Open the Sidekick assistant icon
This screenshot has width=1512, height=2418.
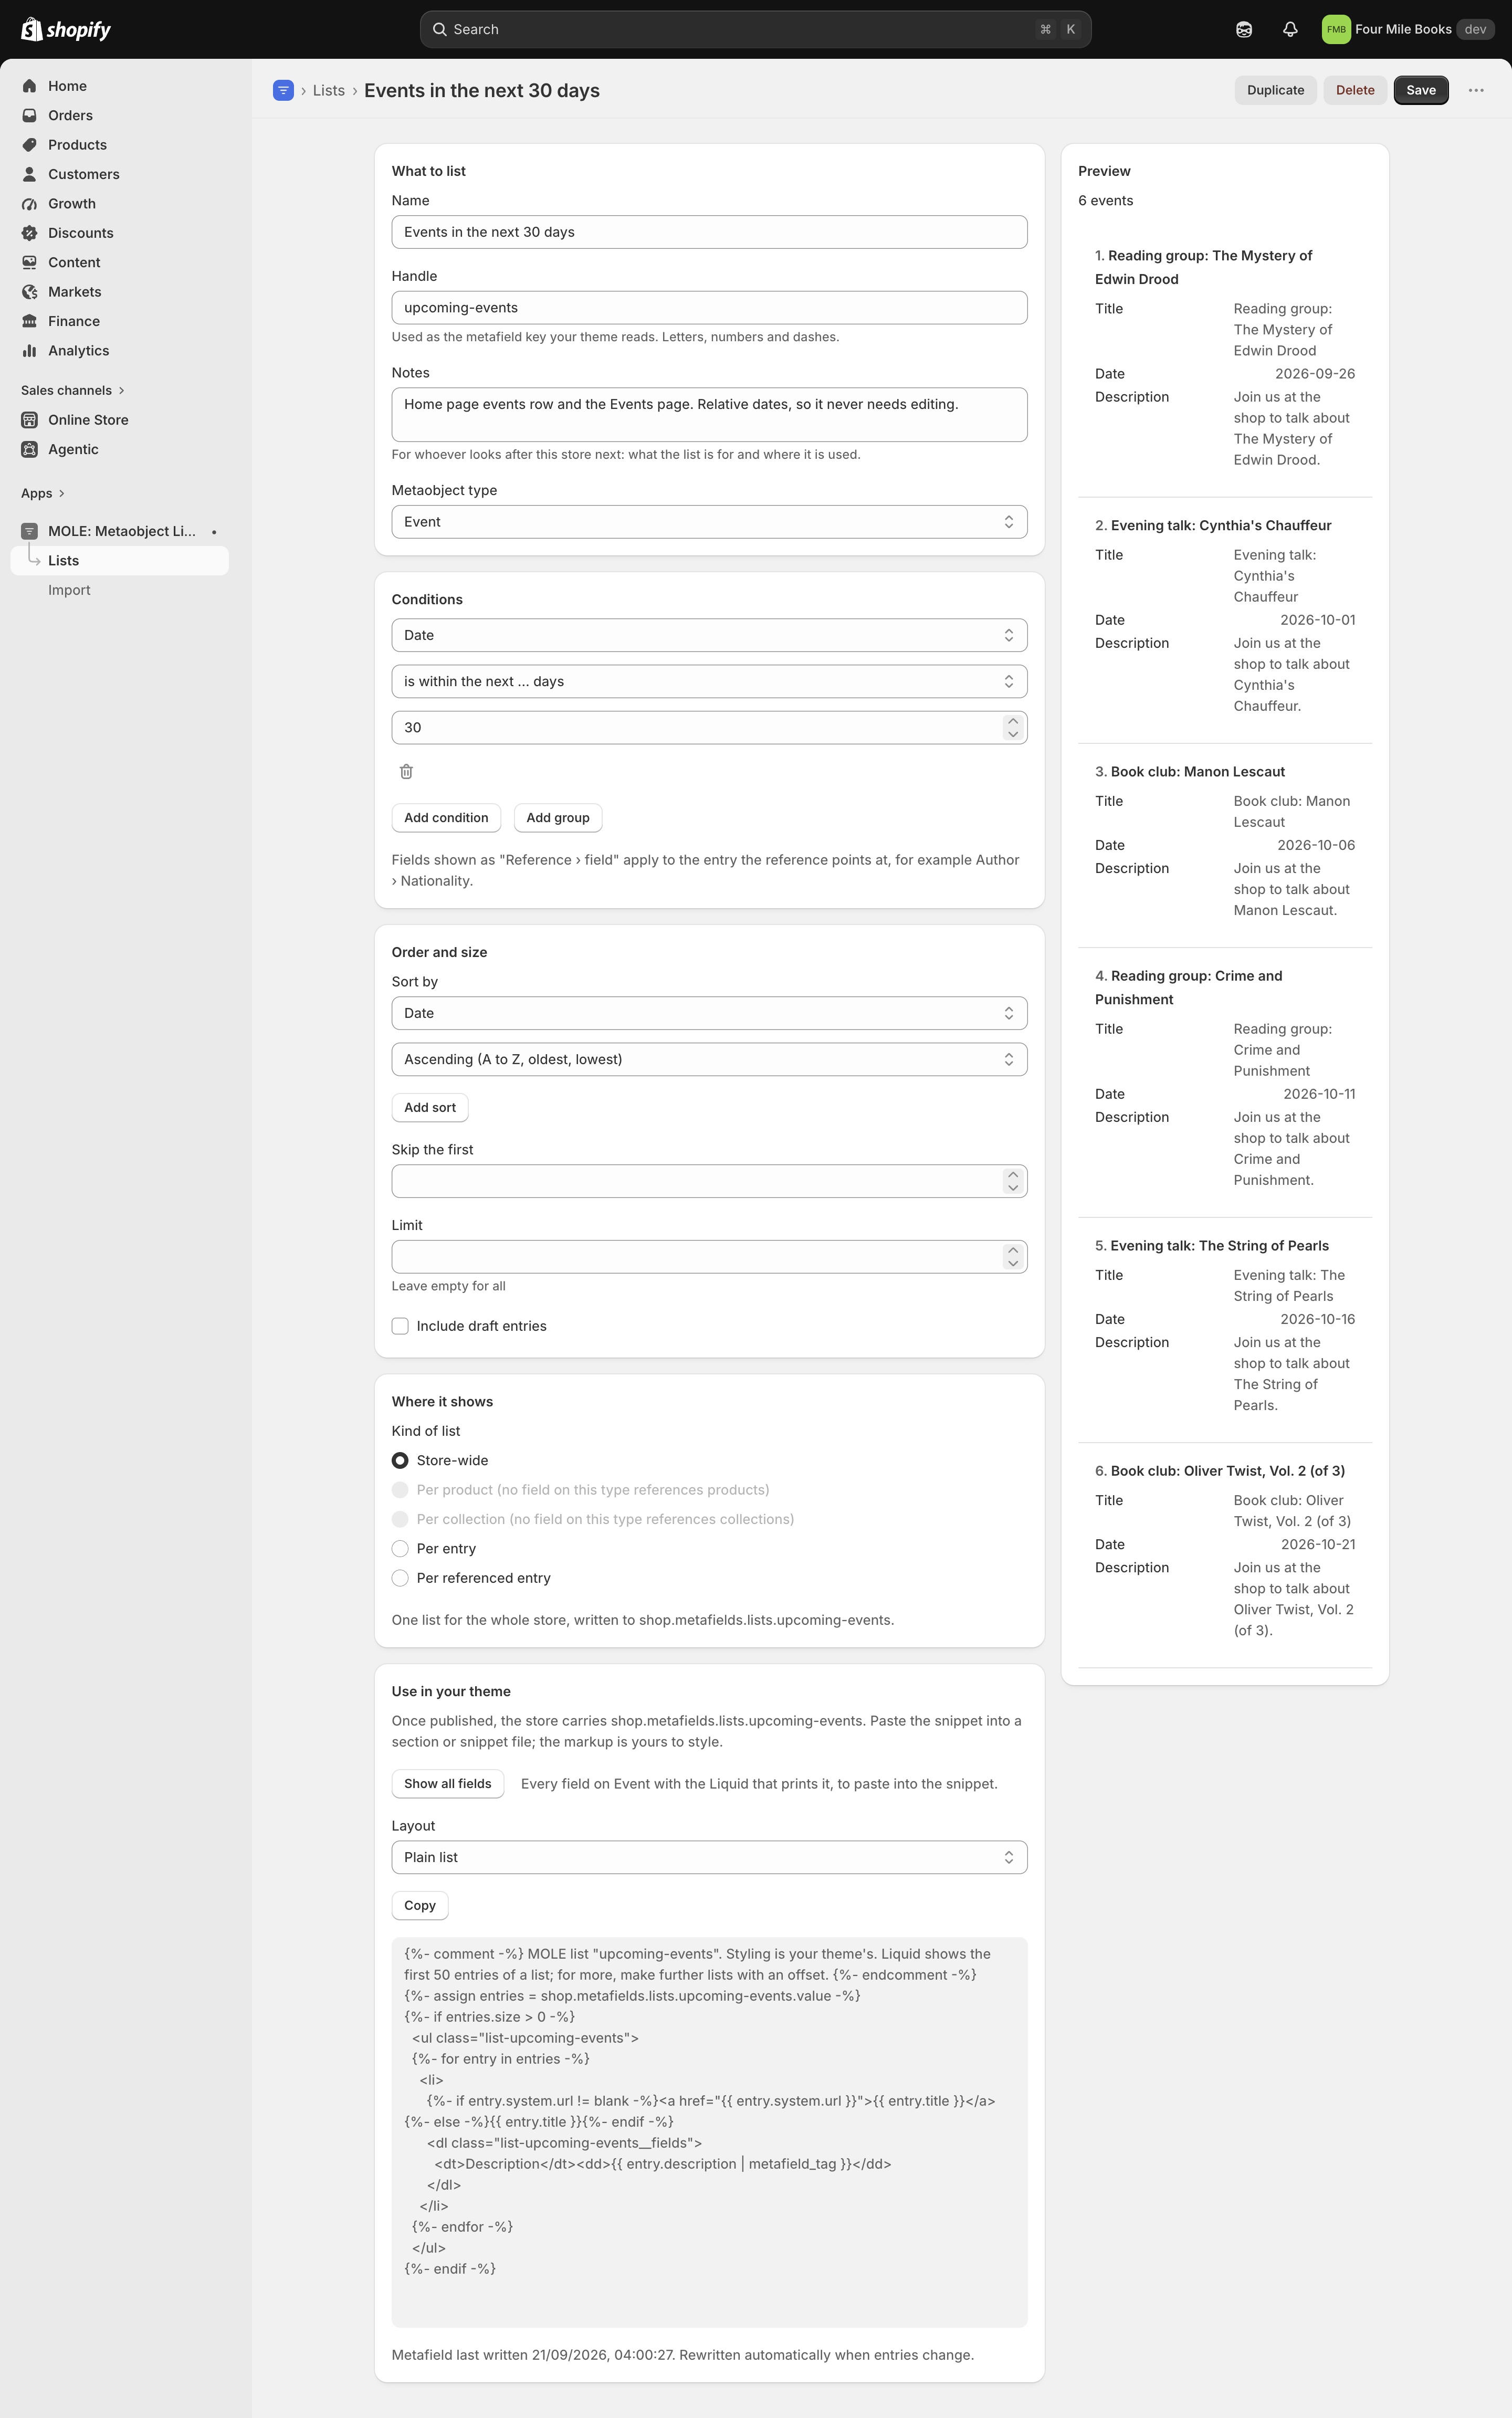[x=1243, y=29]
